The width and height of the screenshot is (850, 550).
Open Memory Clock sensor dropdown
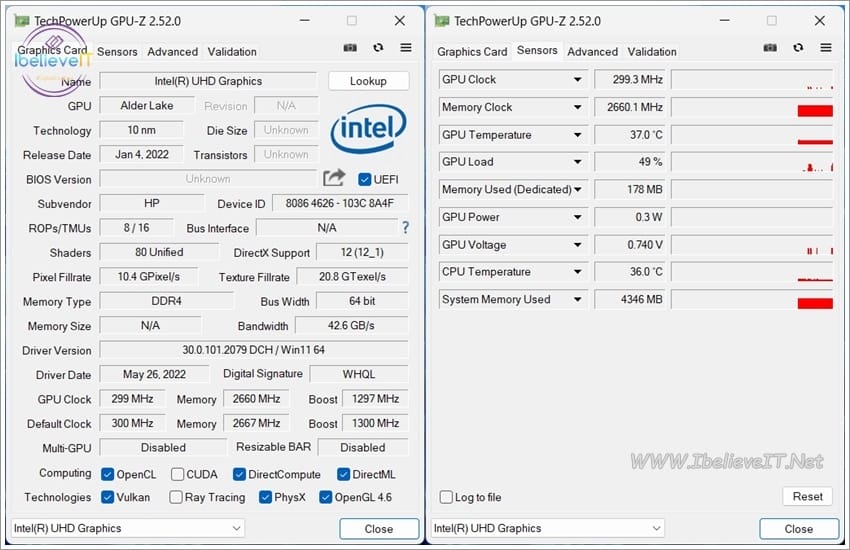578,107
